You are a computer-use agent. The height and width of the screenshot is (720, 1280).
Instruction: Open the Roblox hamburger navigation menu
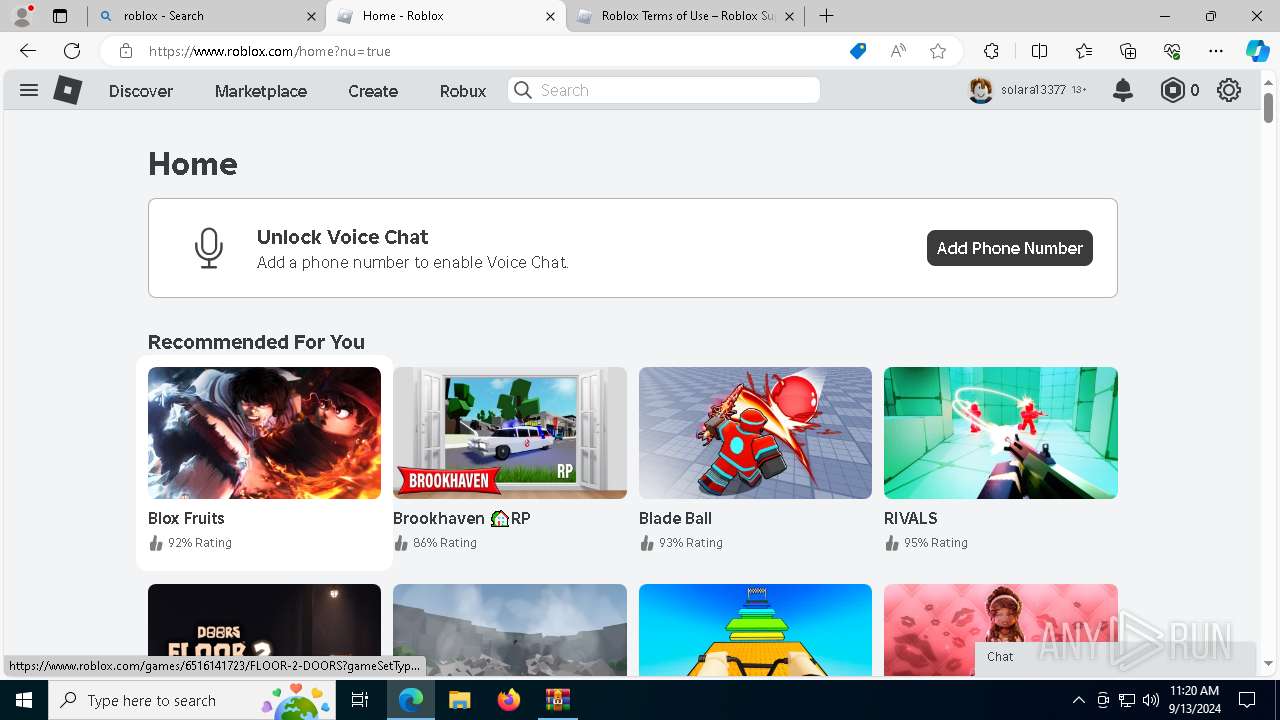(29, 90)
